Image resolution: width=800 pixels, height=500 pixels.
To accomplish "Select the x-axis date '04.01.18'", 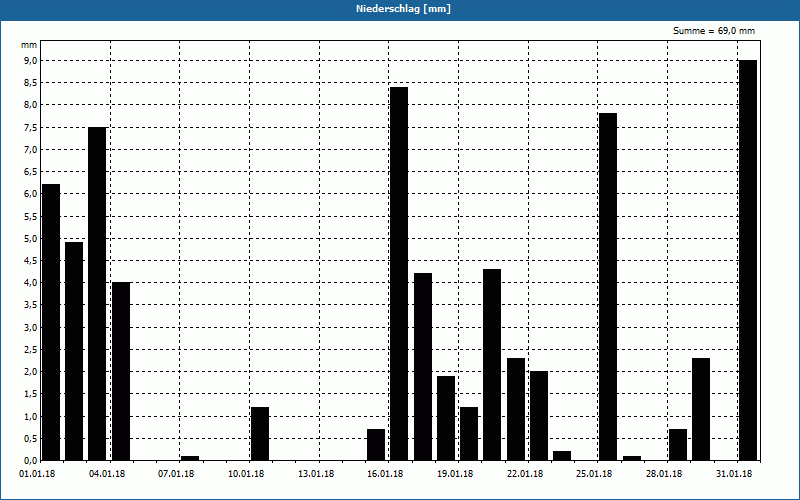I will click(107, 474).
